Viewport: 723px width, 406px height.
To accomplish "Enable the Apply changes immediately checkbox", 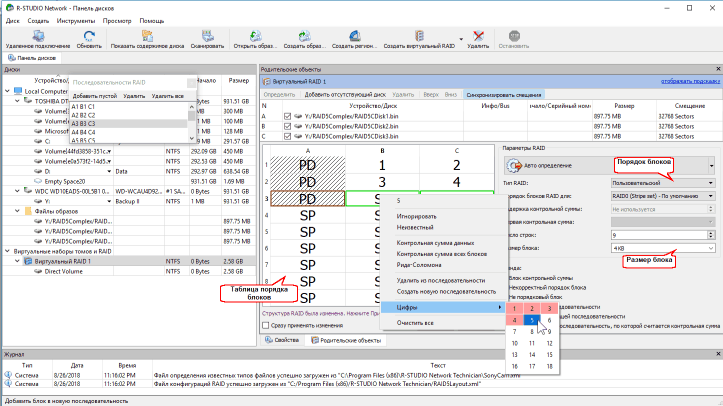I will tap(266, 325).
